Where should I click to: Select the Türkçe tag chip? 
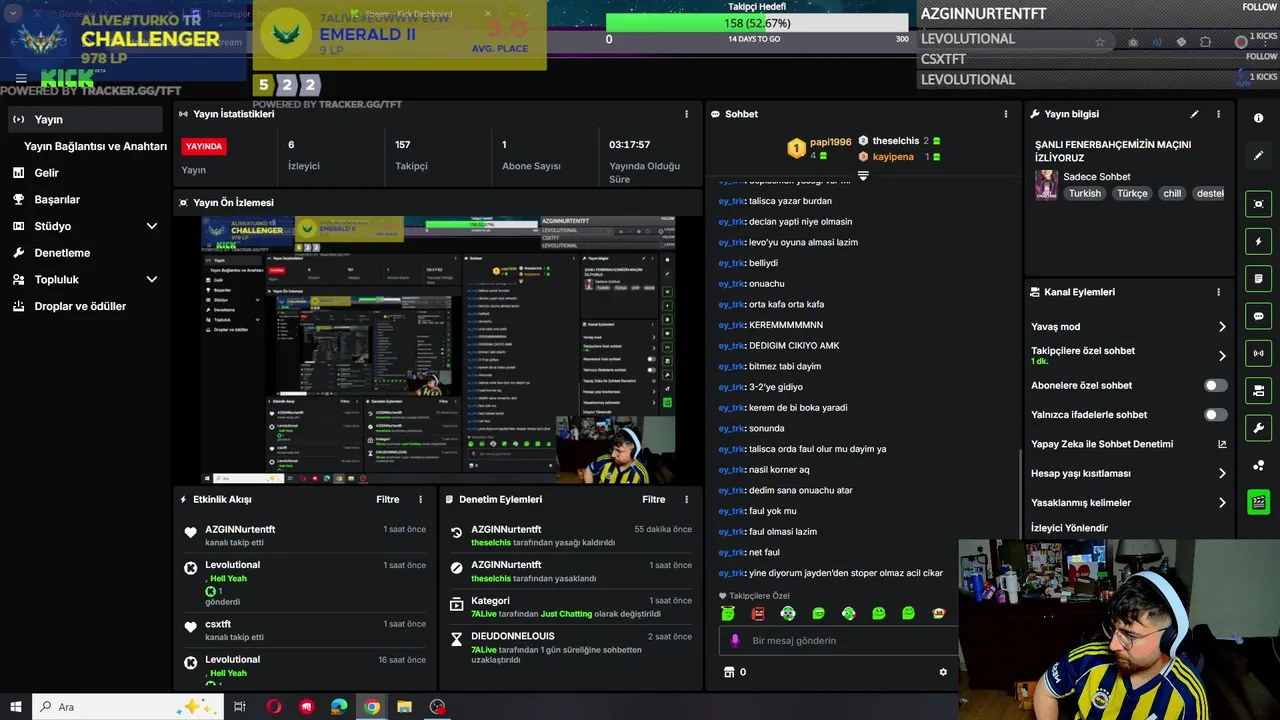pos(1132,193)
